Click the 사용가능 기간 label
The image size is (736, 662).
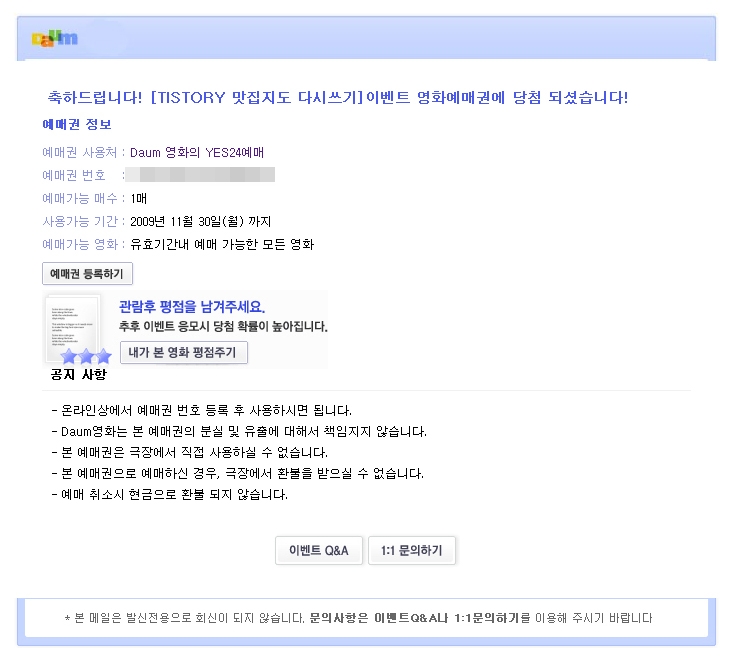tap(80, 222)
